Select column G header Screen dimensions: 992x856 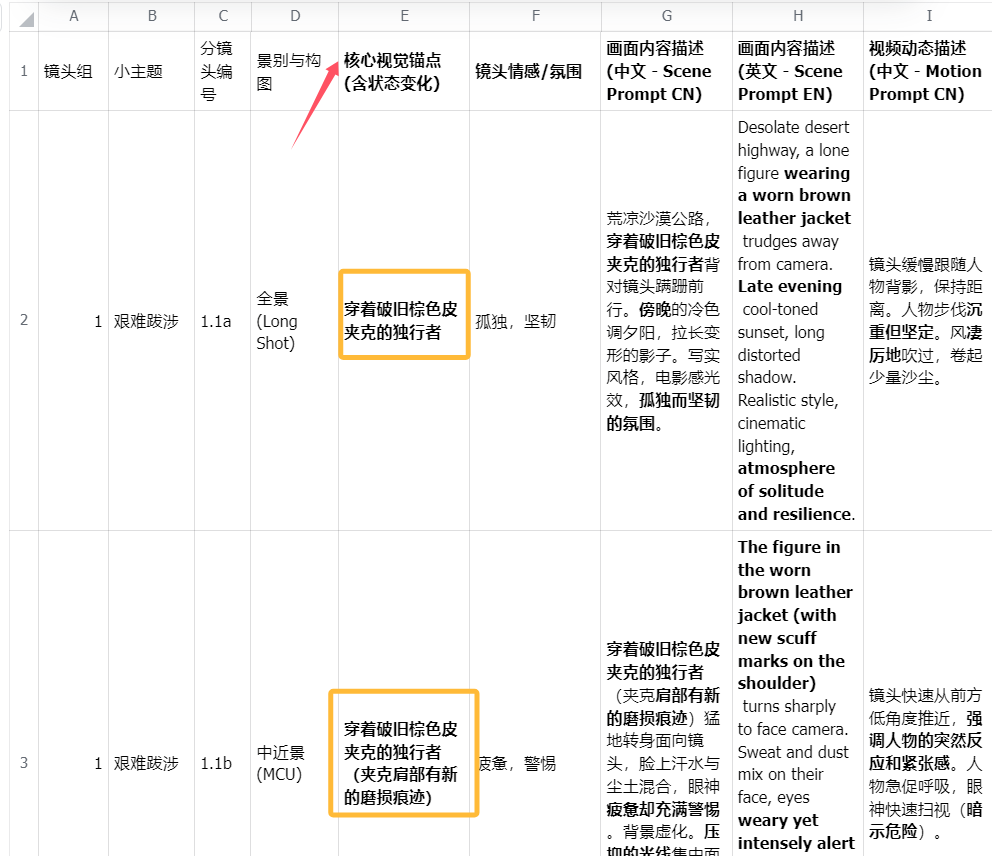tap(666, 16)
